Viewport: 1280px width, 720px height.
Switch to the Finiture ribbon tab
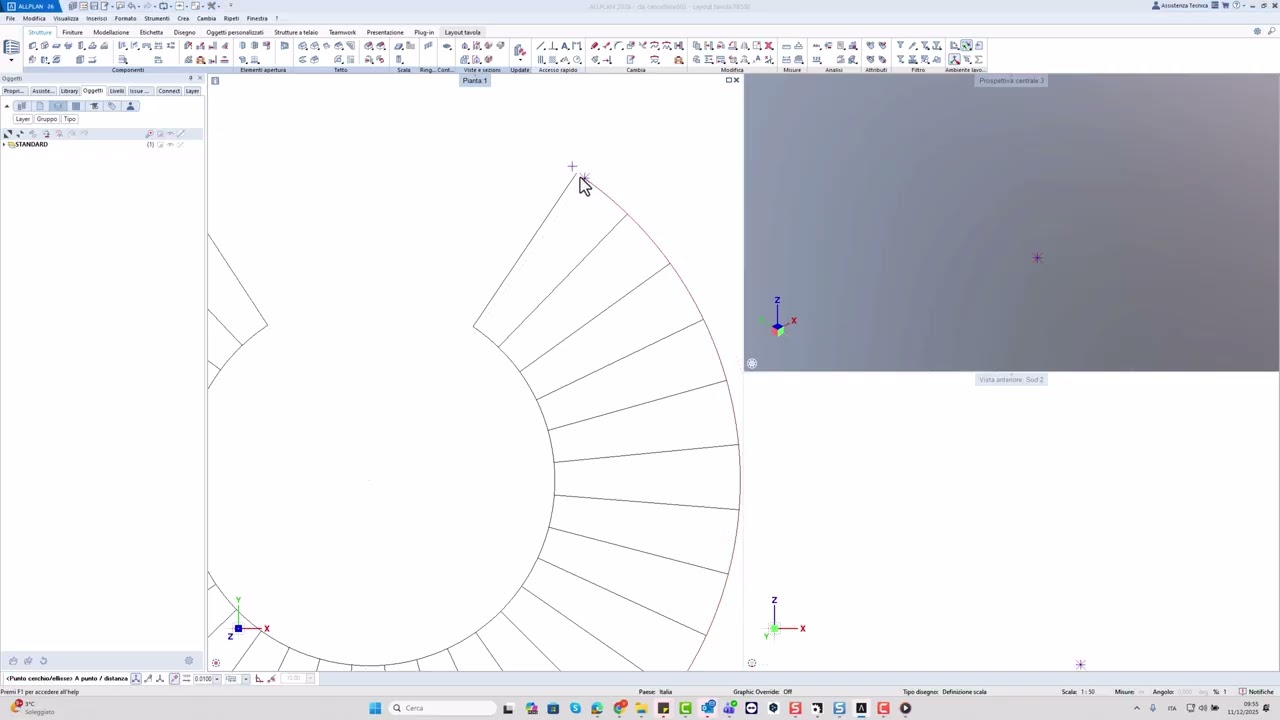[72, 32]
